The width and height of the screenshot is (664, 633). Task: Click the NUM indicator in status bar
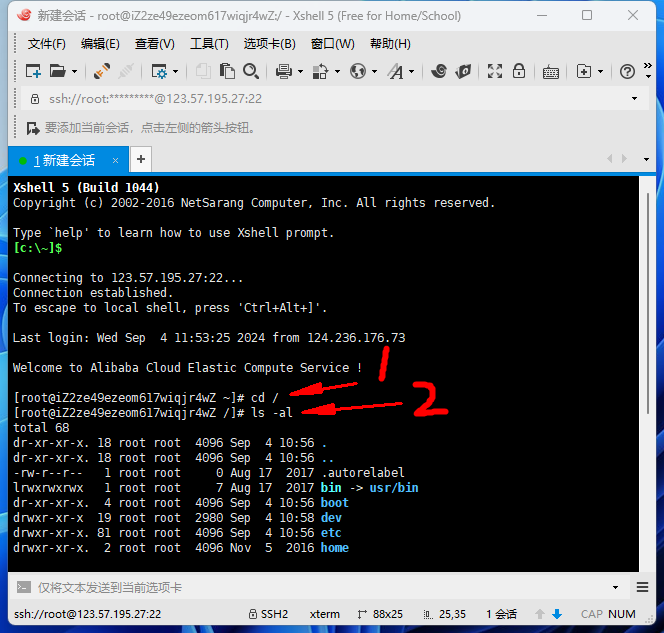(x=622, y=614)
